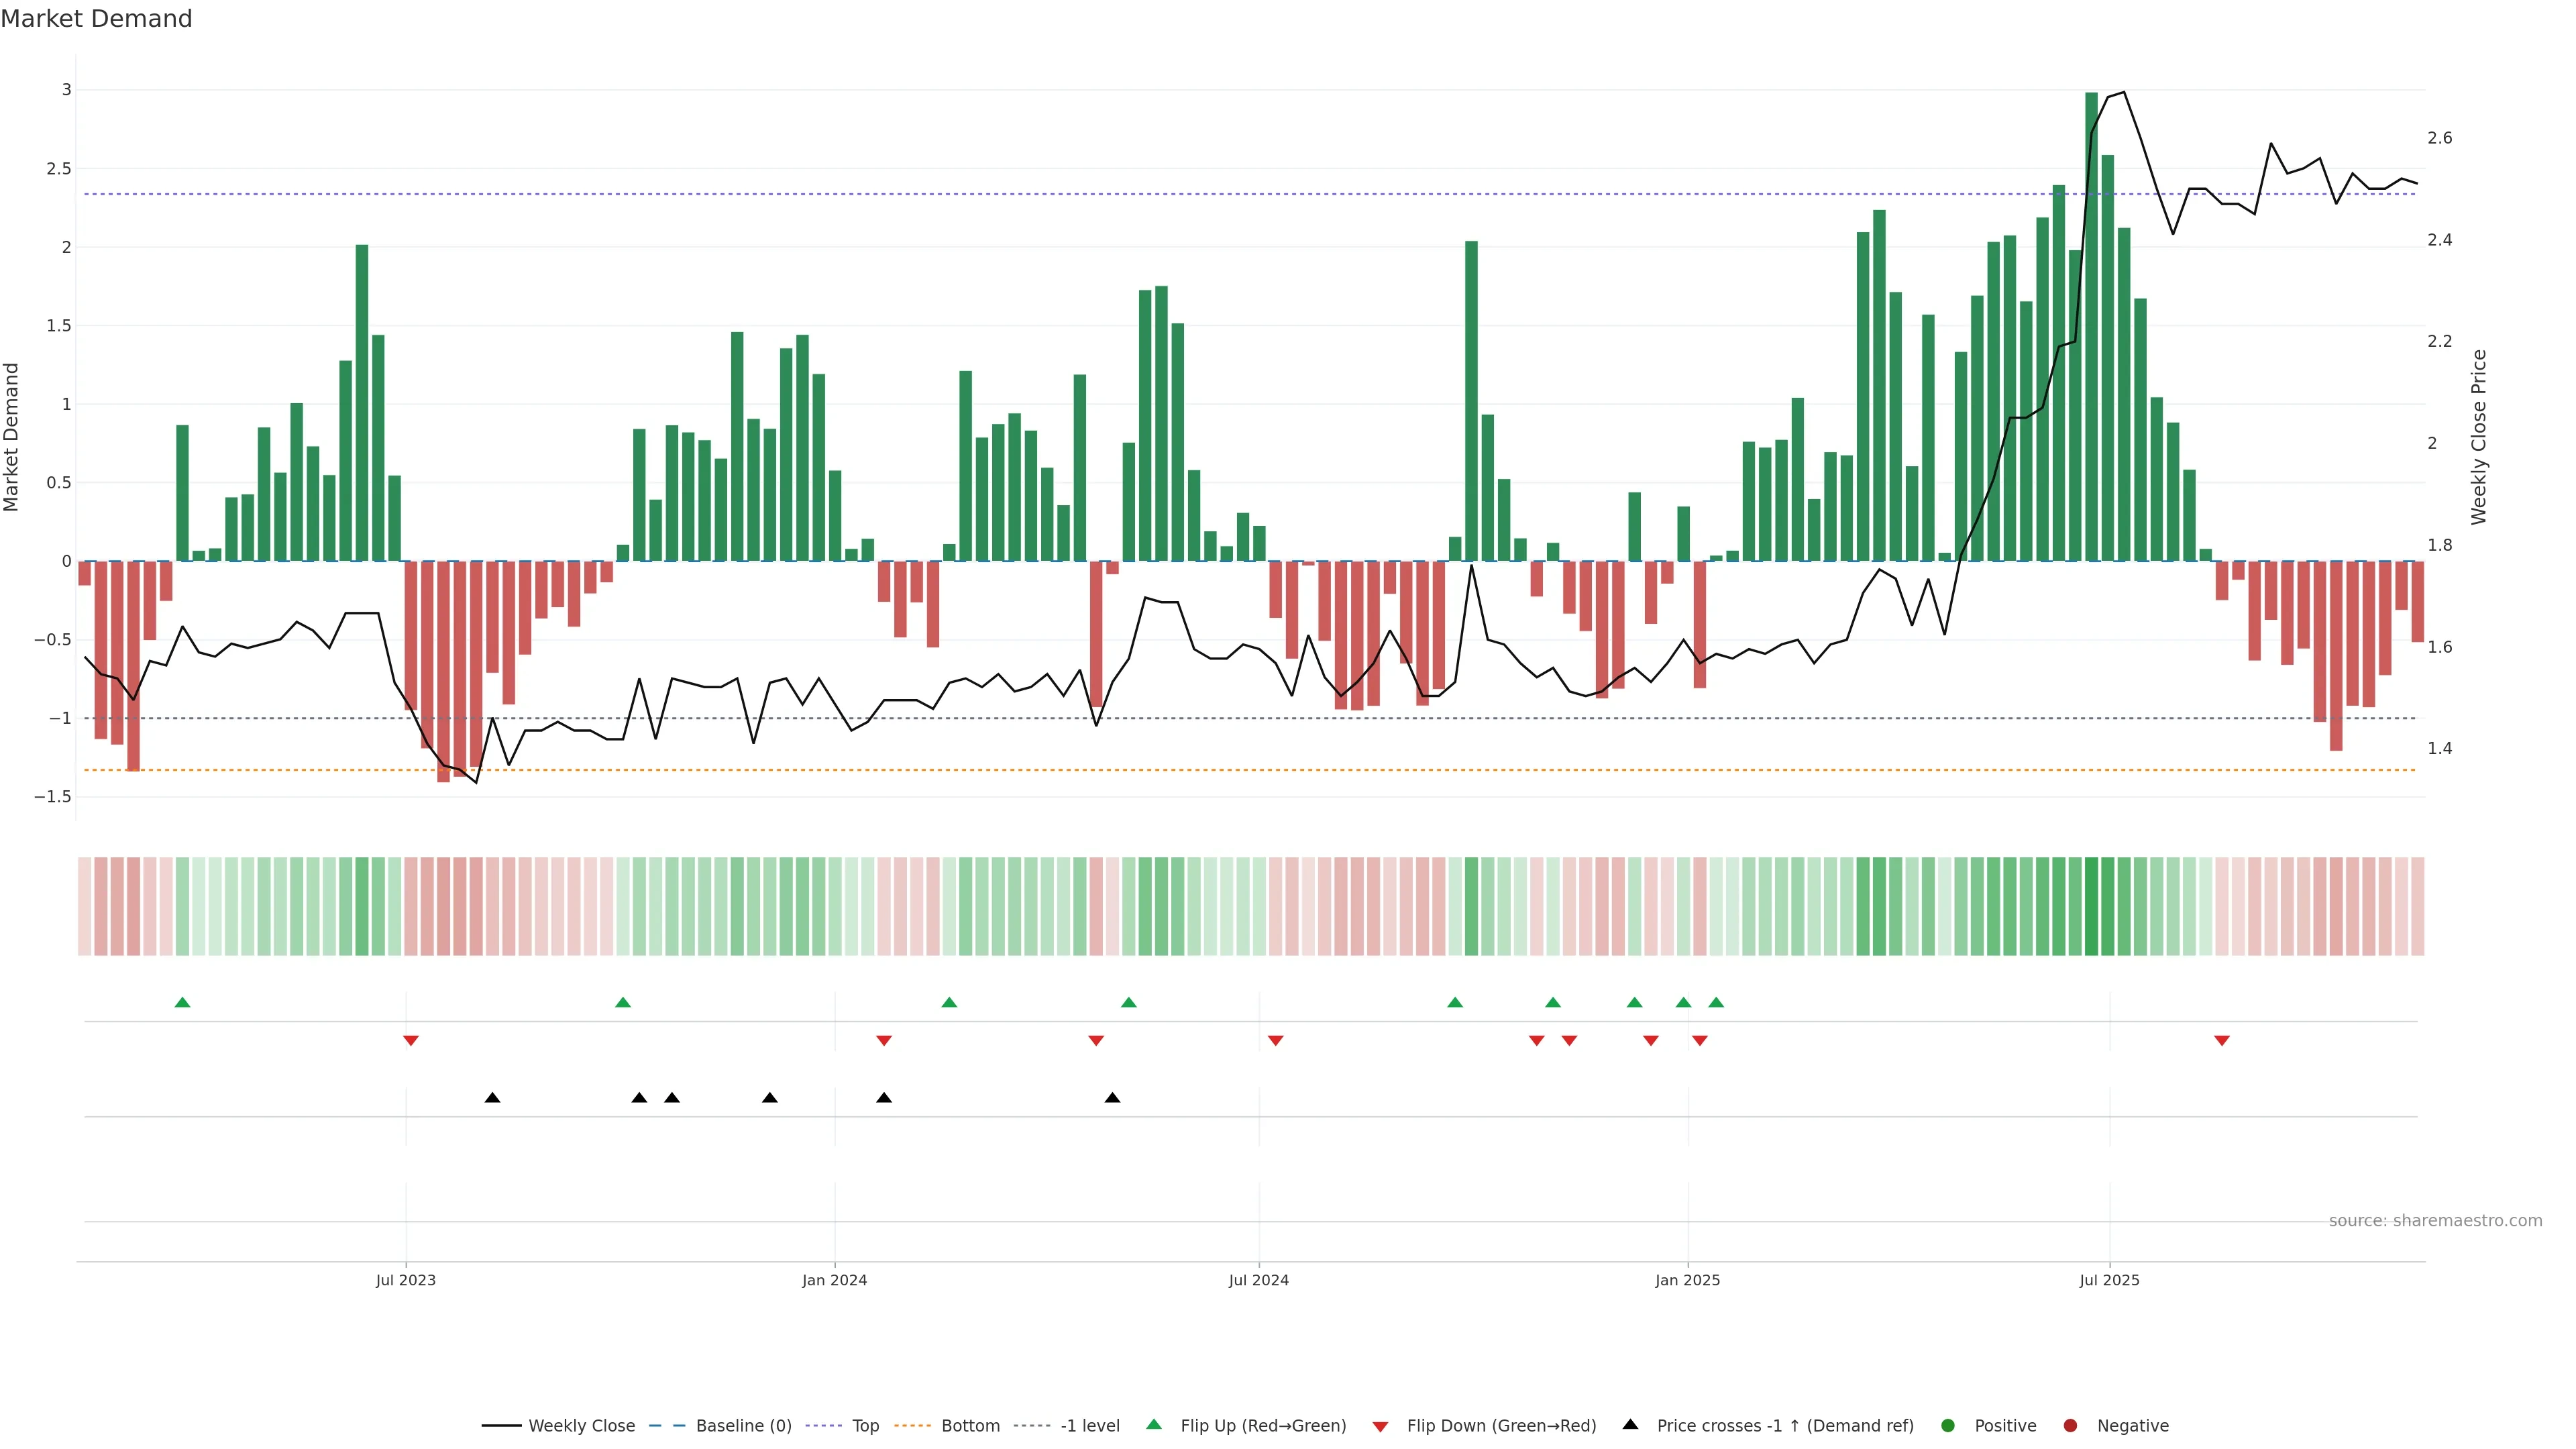
Task: Click the Positive green circle legend icon
Action: pyautogui.click(x=1947, y=1426)
